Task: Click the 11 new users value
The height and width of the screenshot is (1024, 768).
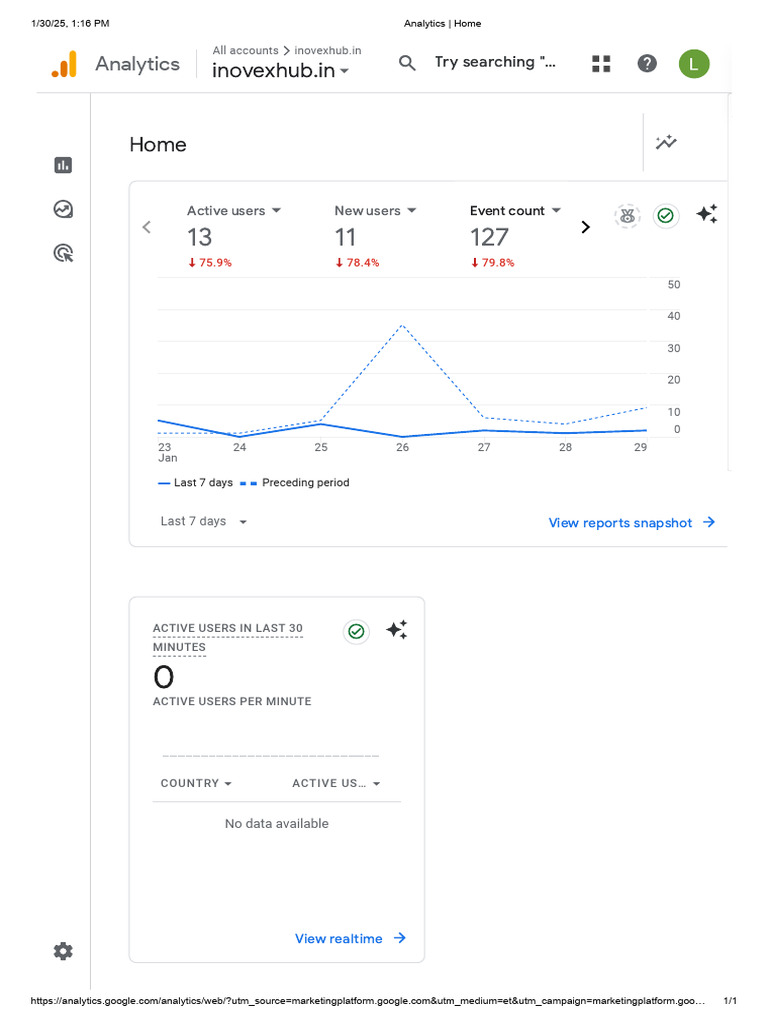Action: tap(345, 237)
